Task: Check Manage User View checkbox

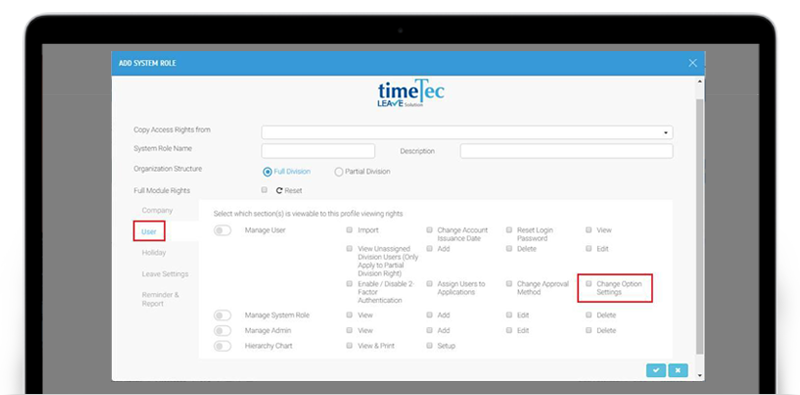Action: (589, 230)
